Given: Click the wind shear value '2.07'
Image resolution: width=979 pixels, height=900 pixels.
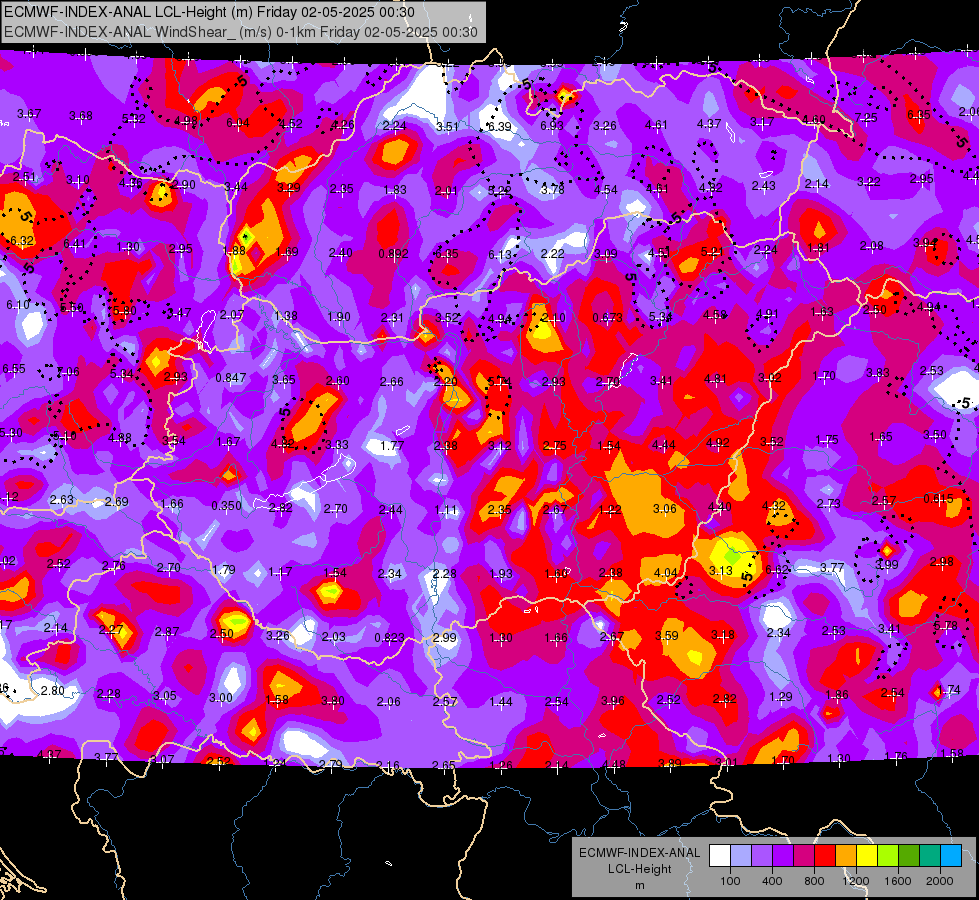Looking at the screenshot, I should coord(232,314).
